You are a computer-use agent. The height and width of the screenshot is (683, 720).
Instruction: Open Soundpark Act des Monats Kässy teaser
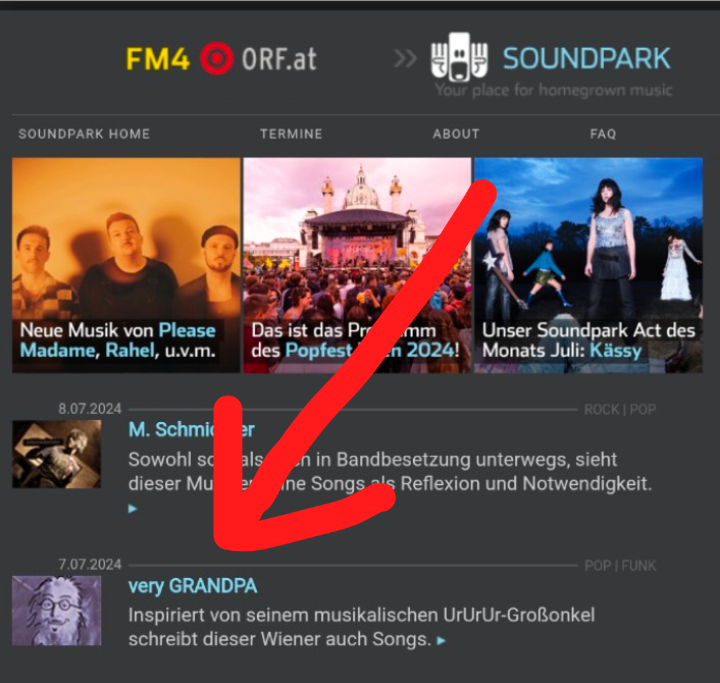[588, 265]
